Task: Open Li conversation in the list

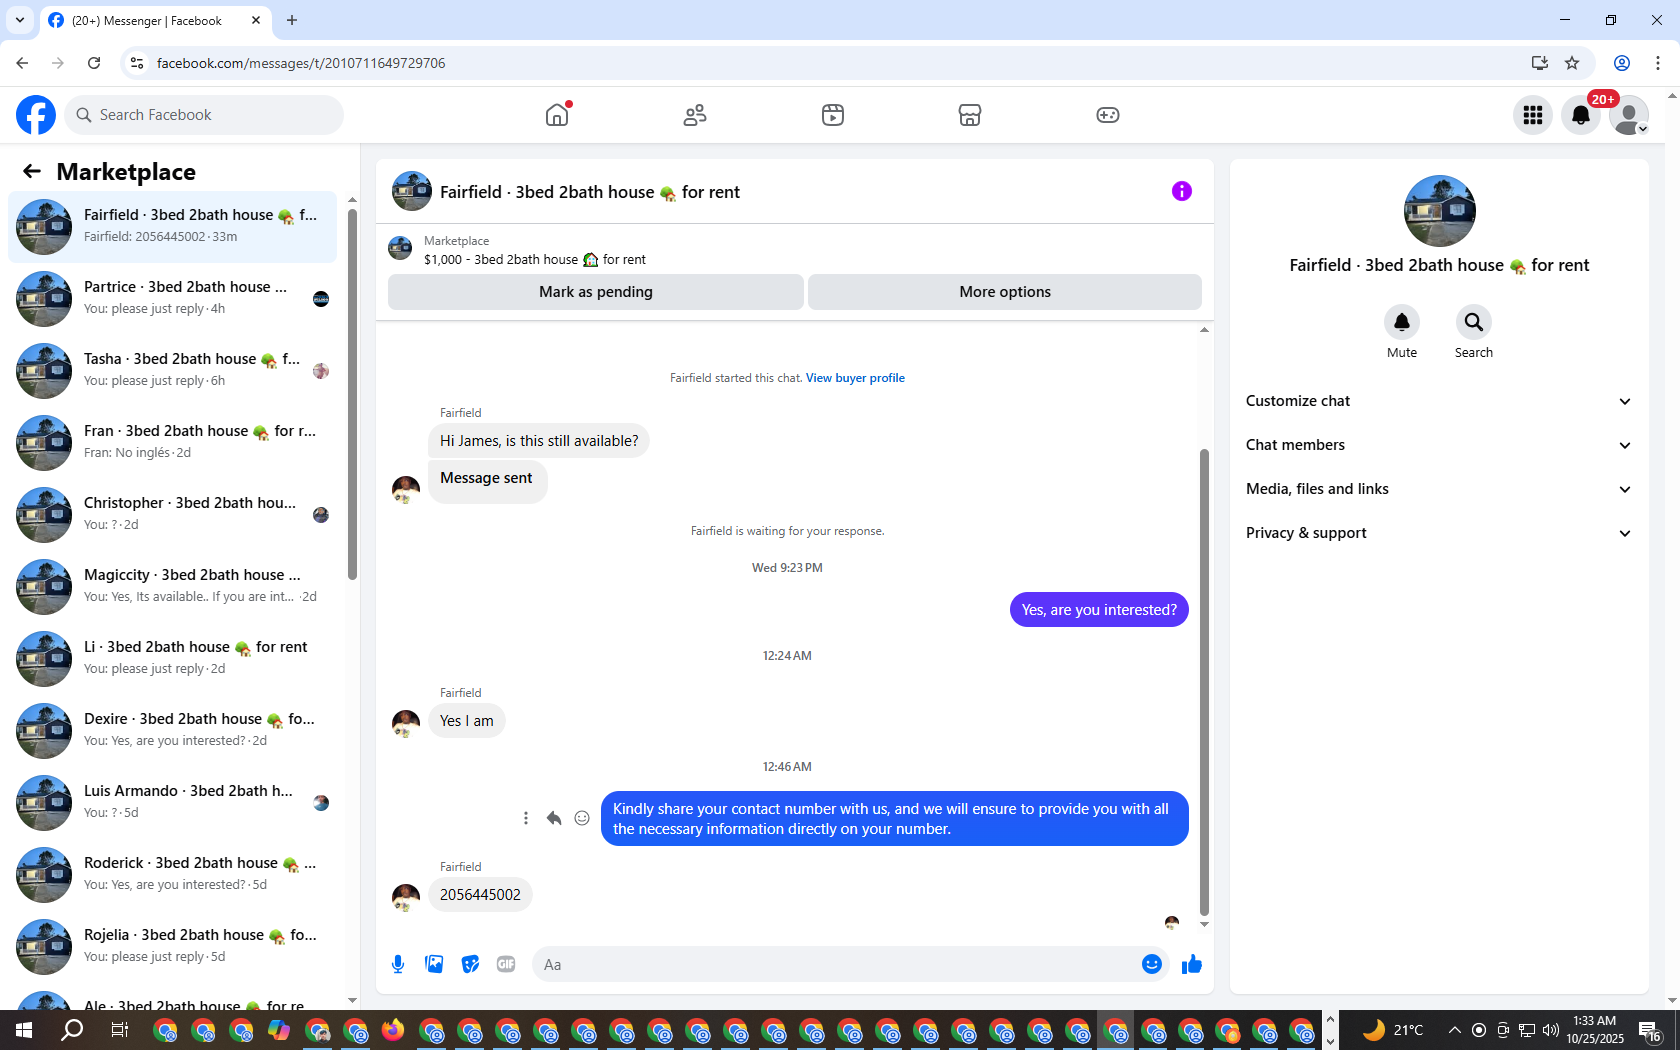Action: (172, 659)
